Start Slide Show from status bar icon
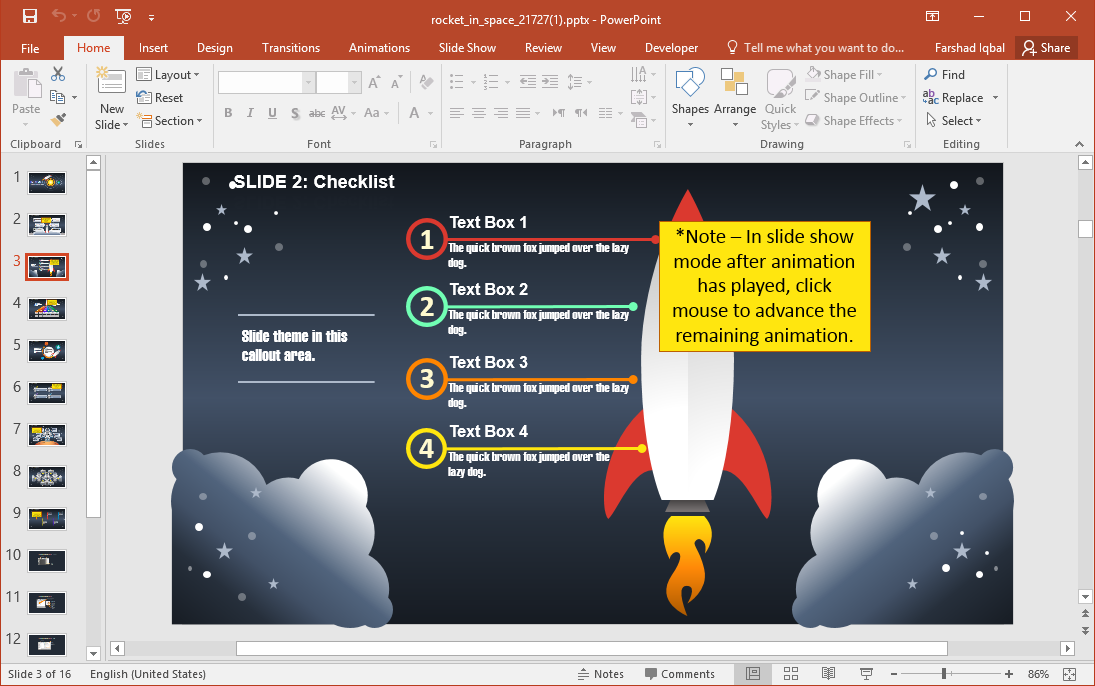Viewport: 1095px width, 686px height. (x=867, y=674)
